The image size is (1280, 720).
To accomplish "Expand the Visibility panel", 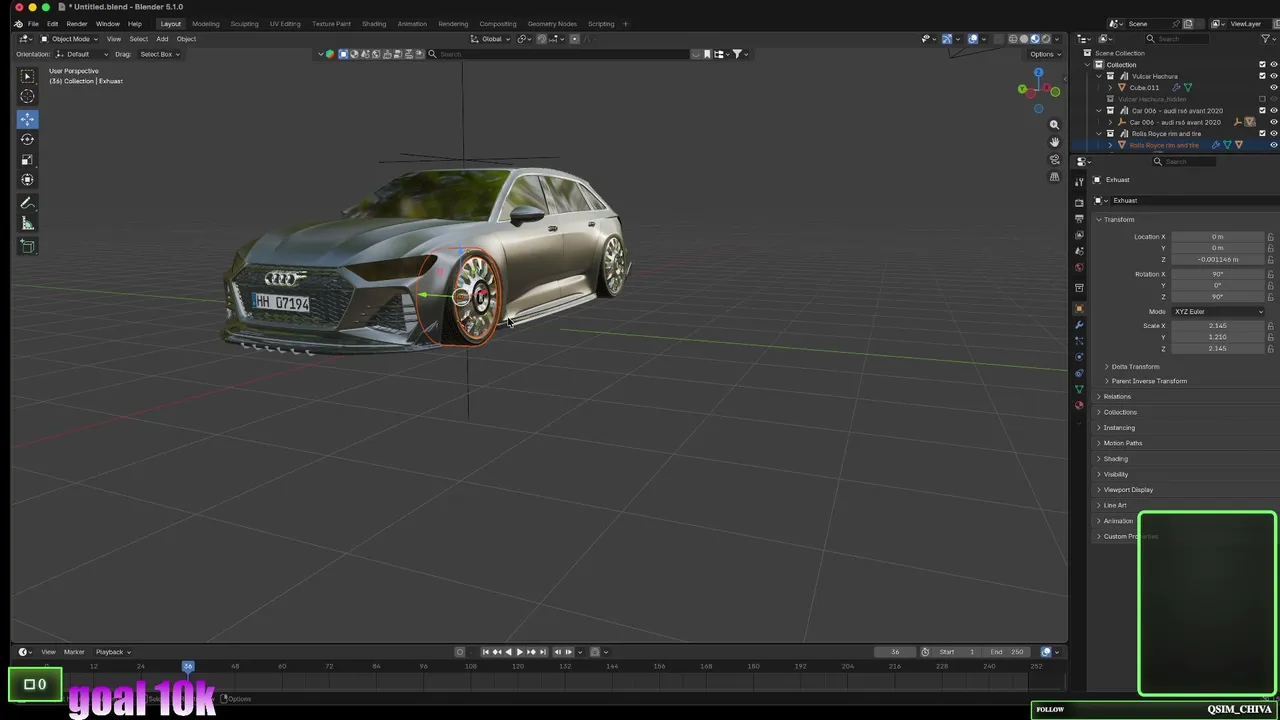I will (1116, 474).
